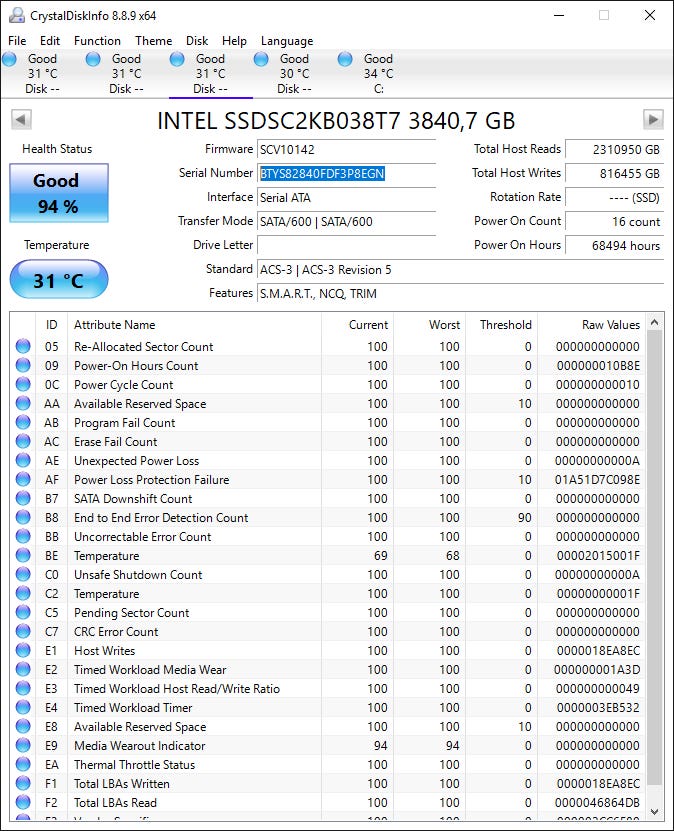Click the status orb for Total LBAs Read
Viewport: 674px width, 831px height.
click(23, 802)
